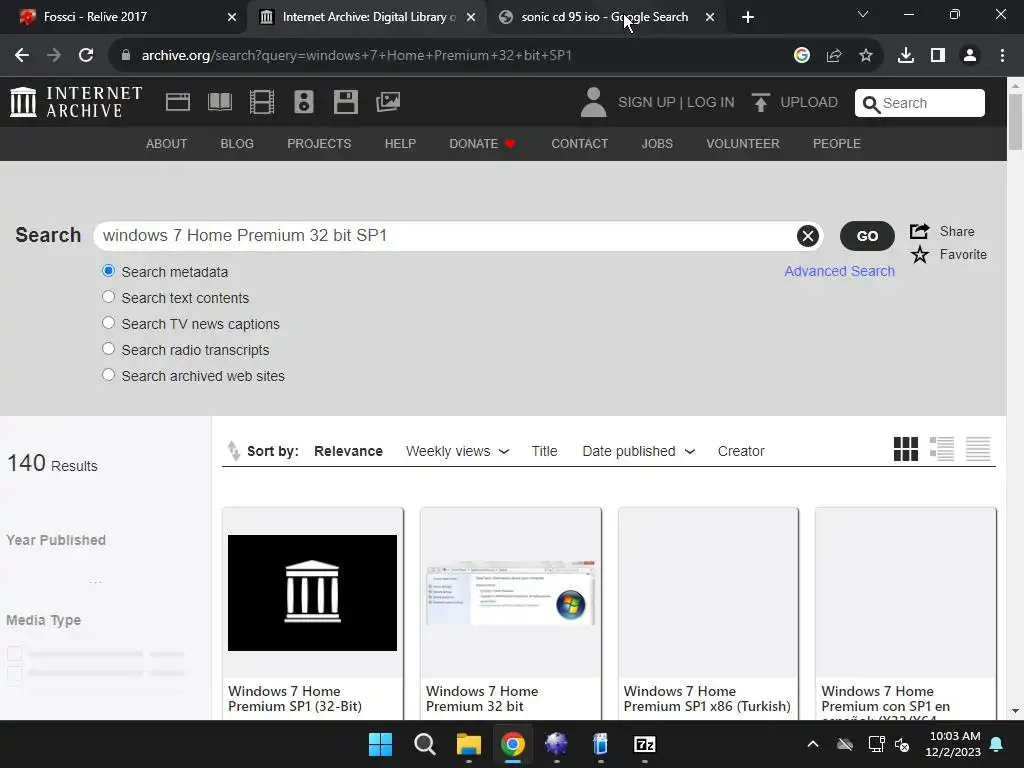Open the ABOUT nav item

(167, 144)
